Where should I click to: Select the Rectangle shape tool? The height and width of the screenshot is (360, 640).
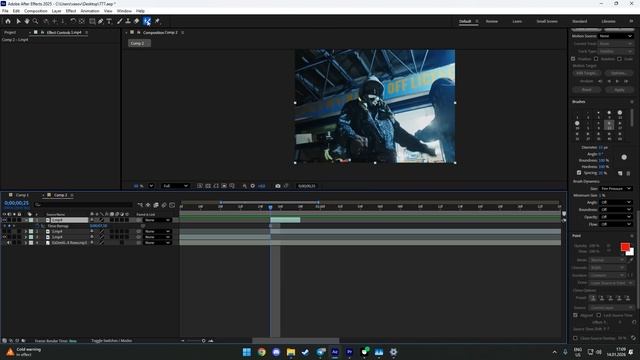click(x=92, y=21)
